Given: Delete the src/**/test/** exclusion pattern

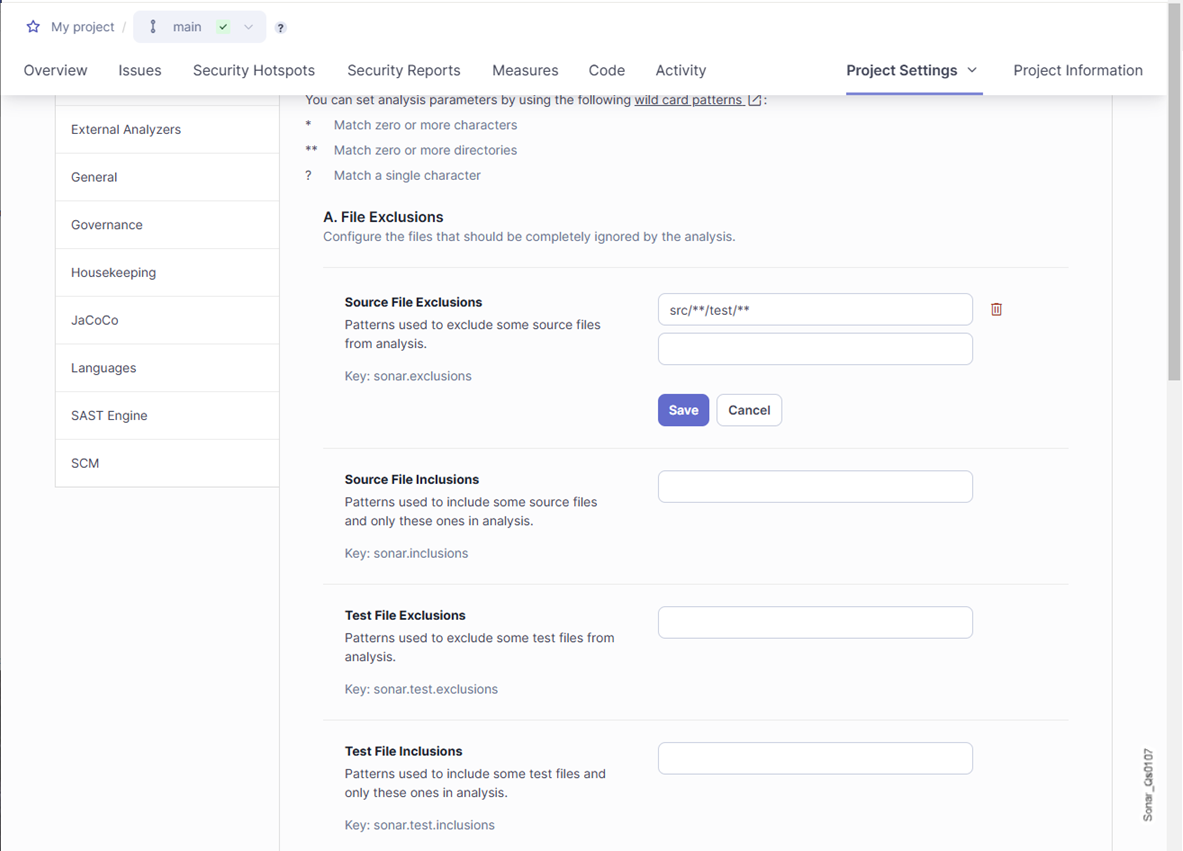Looking at the screenshot, I should pos(996,309).
